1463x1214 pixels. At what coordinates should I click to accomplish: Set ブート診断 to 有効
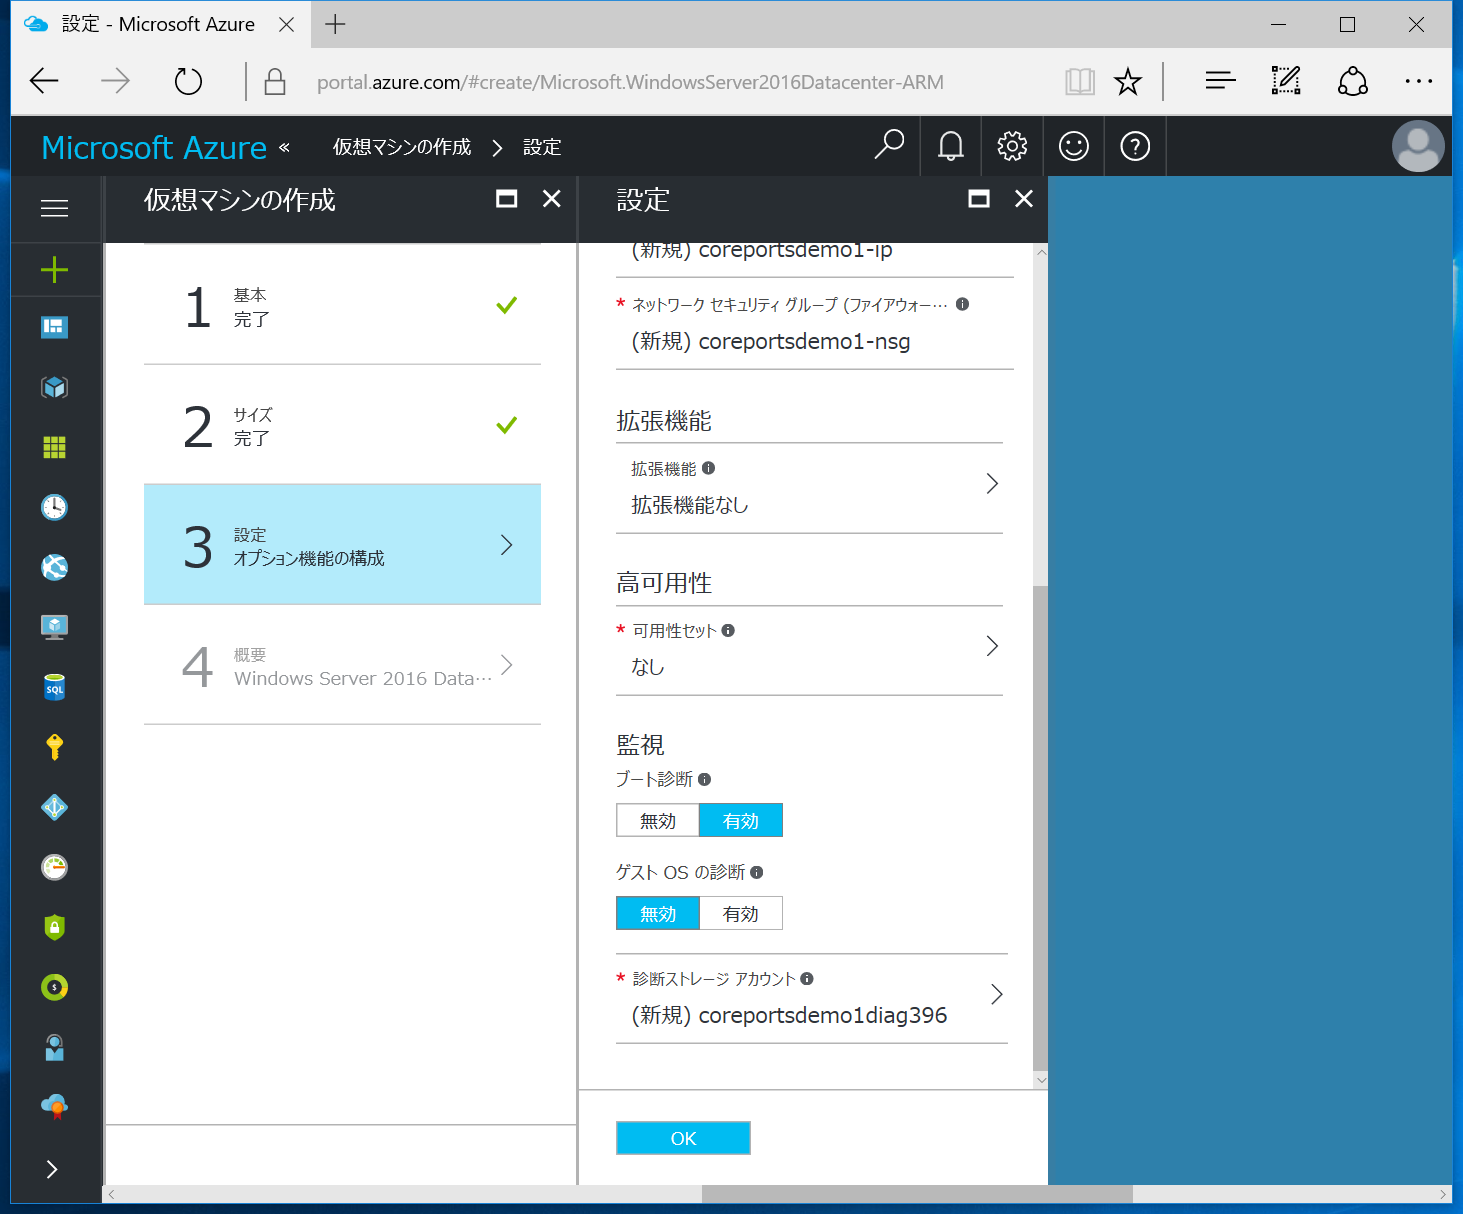click(x=741, y=821)
